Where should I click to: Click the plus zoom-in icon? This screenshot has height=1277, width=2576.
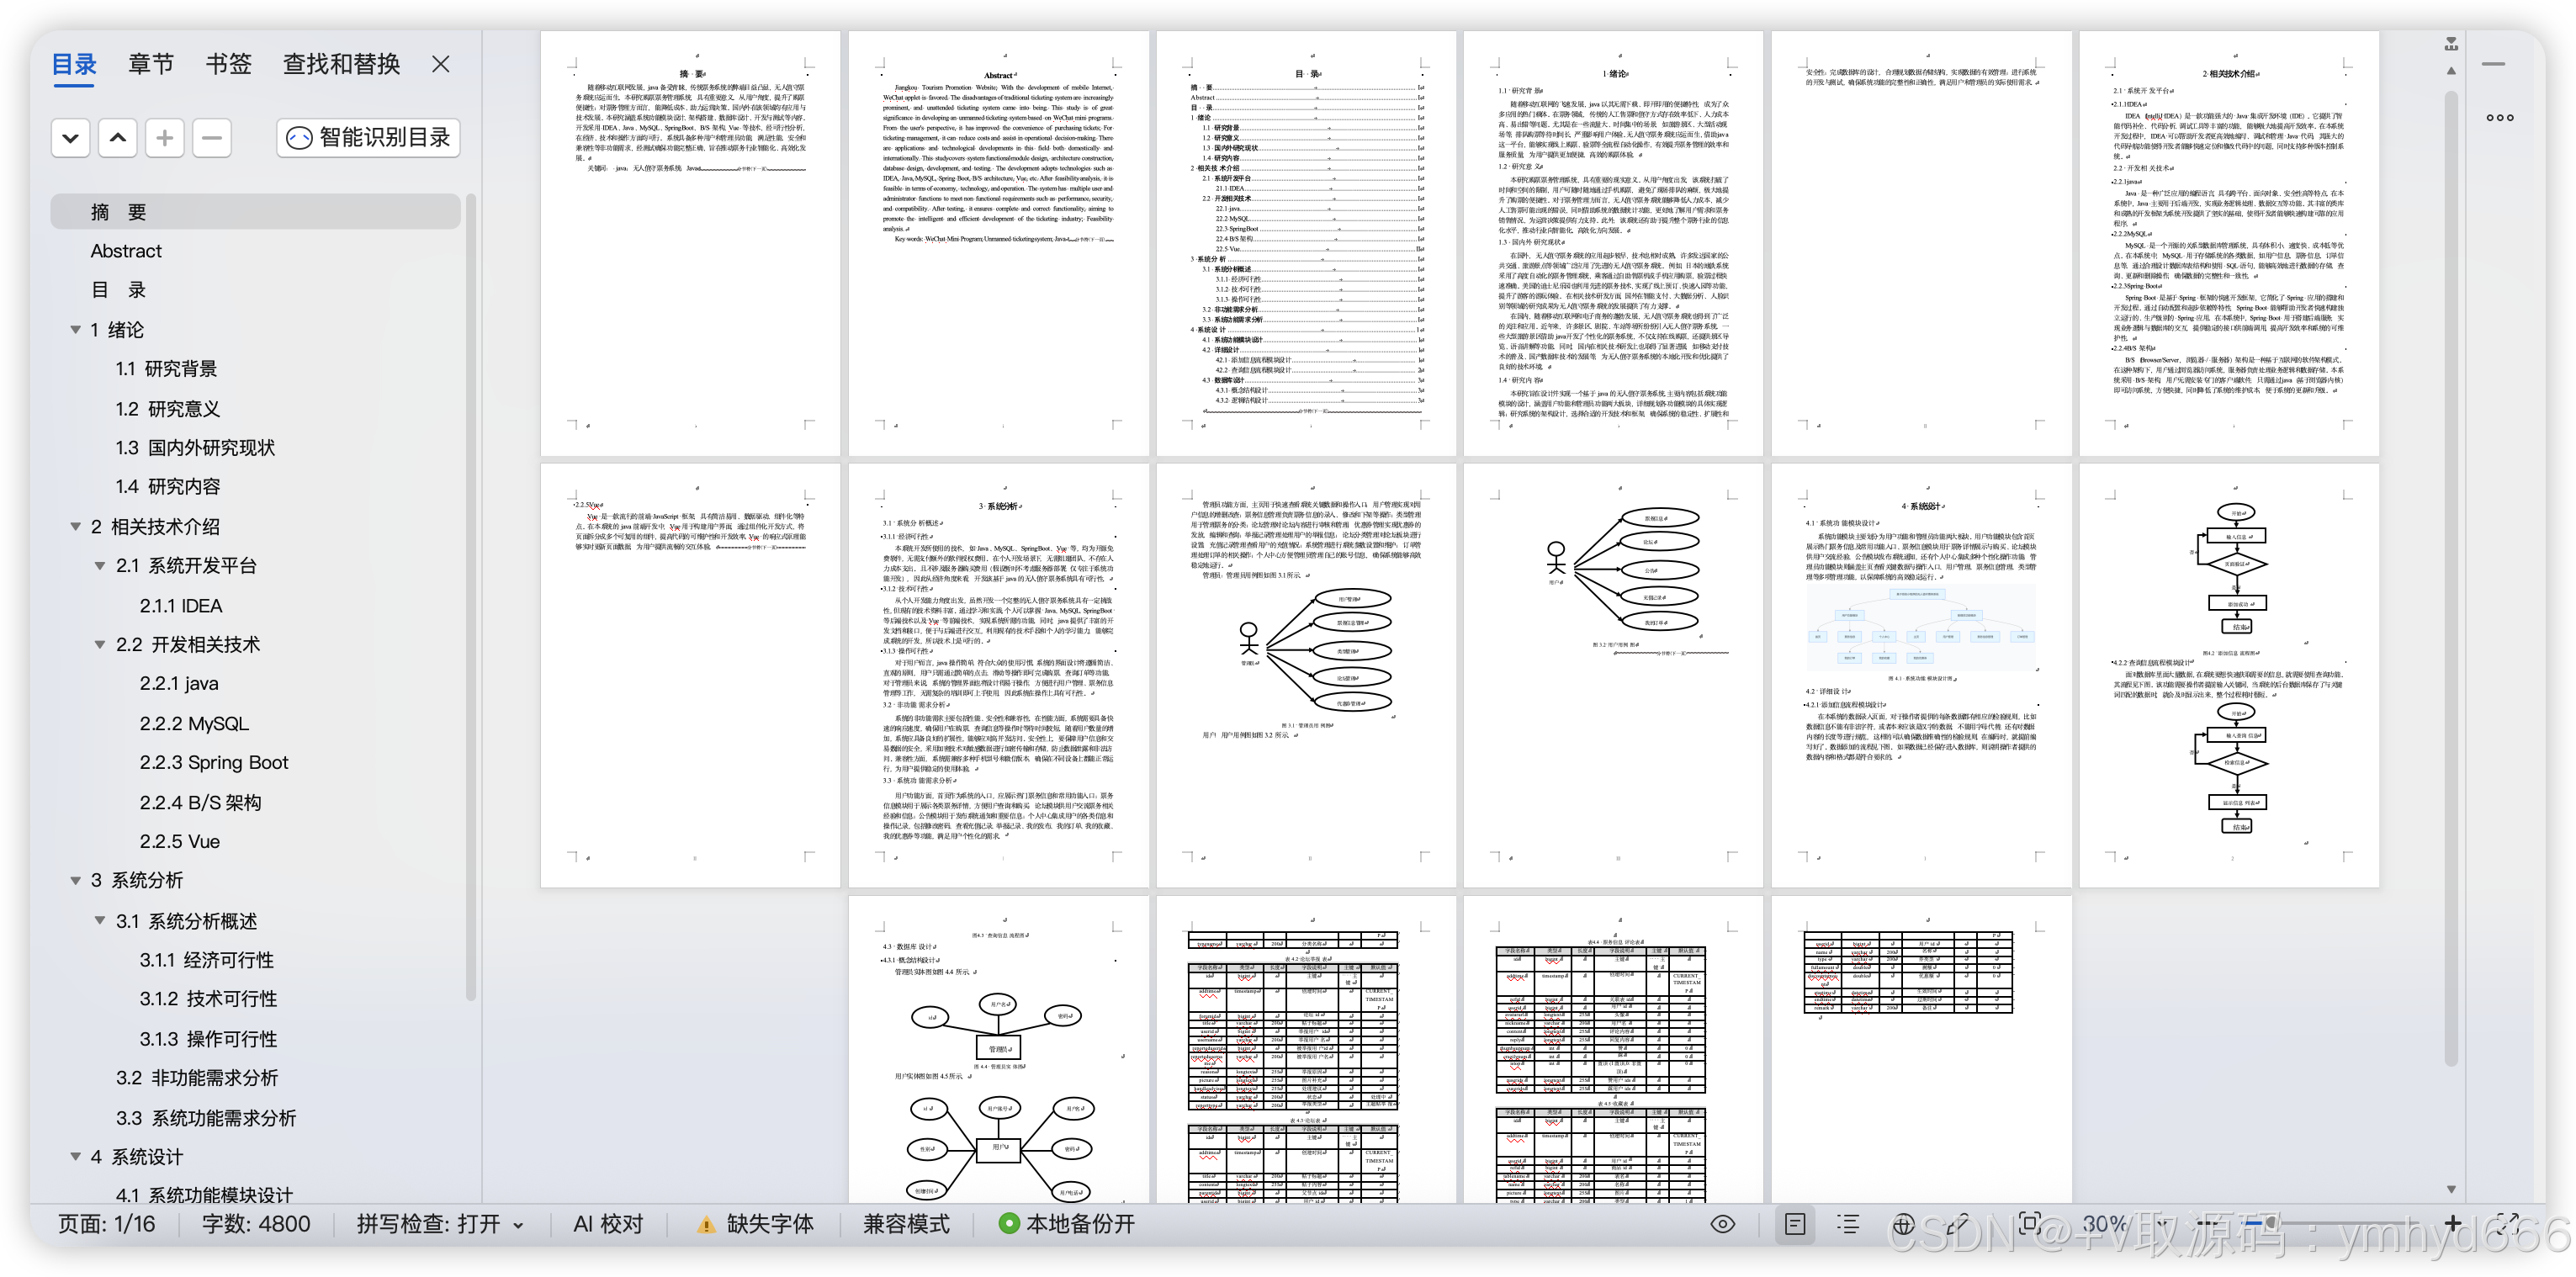tap(2452, 1223)
